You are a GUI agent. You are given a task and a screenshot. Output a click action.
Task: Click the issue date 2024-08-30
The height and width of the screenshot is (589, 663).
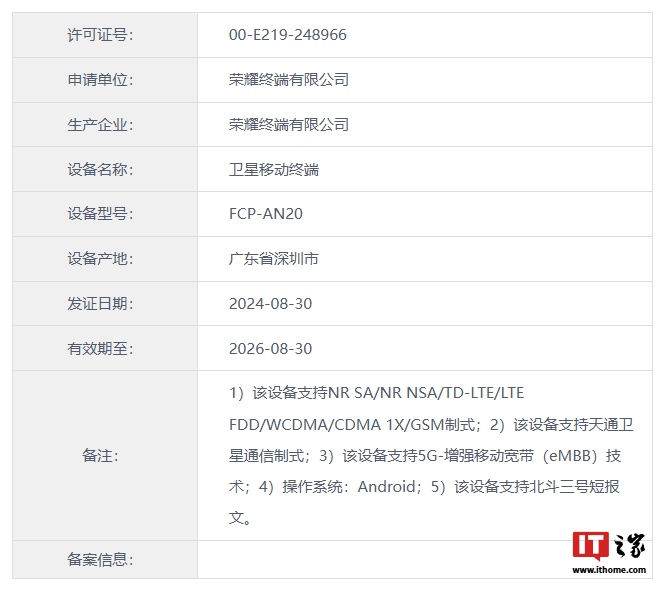click(x=270, y=304)
